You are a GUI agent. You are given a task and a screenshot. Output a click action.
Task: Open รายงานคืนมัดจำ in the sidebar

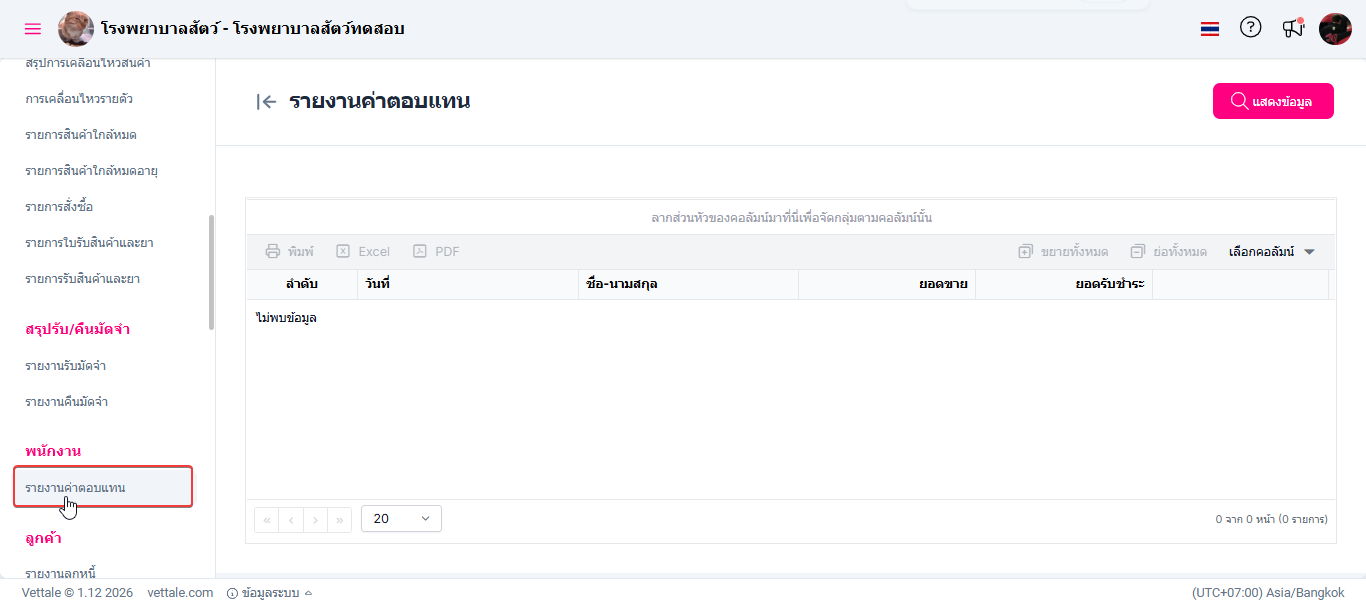tap(67, 402)
